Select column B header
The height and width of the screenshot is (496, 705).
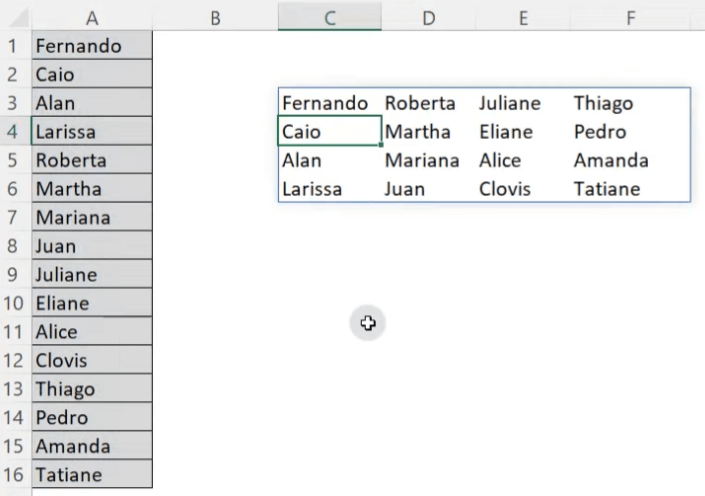[215, 18]
